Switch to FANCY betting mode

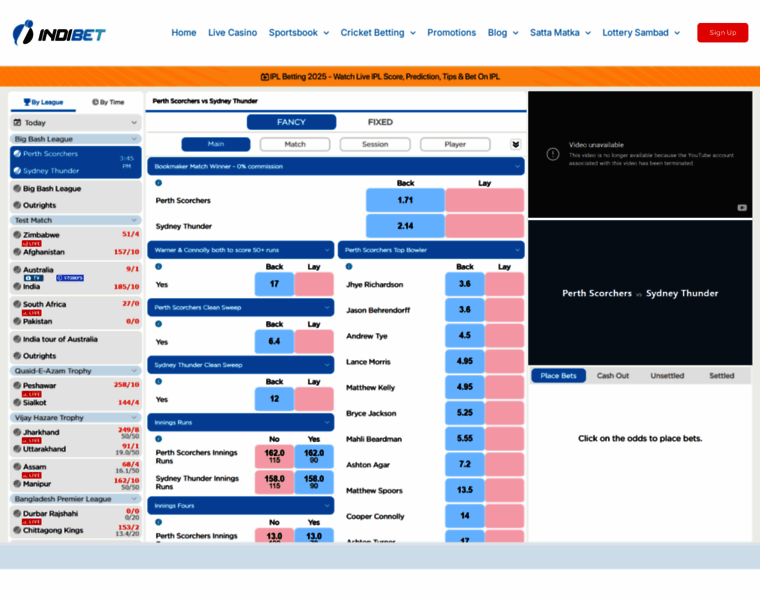click(x=291, y=122)
